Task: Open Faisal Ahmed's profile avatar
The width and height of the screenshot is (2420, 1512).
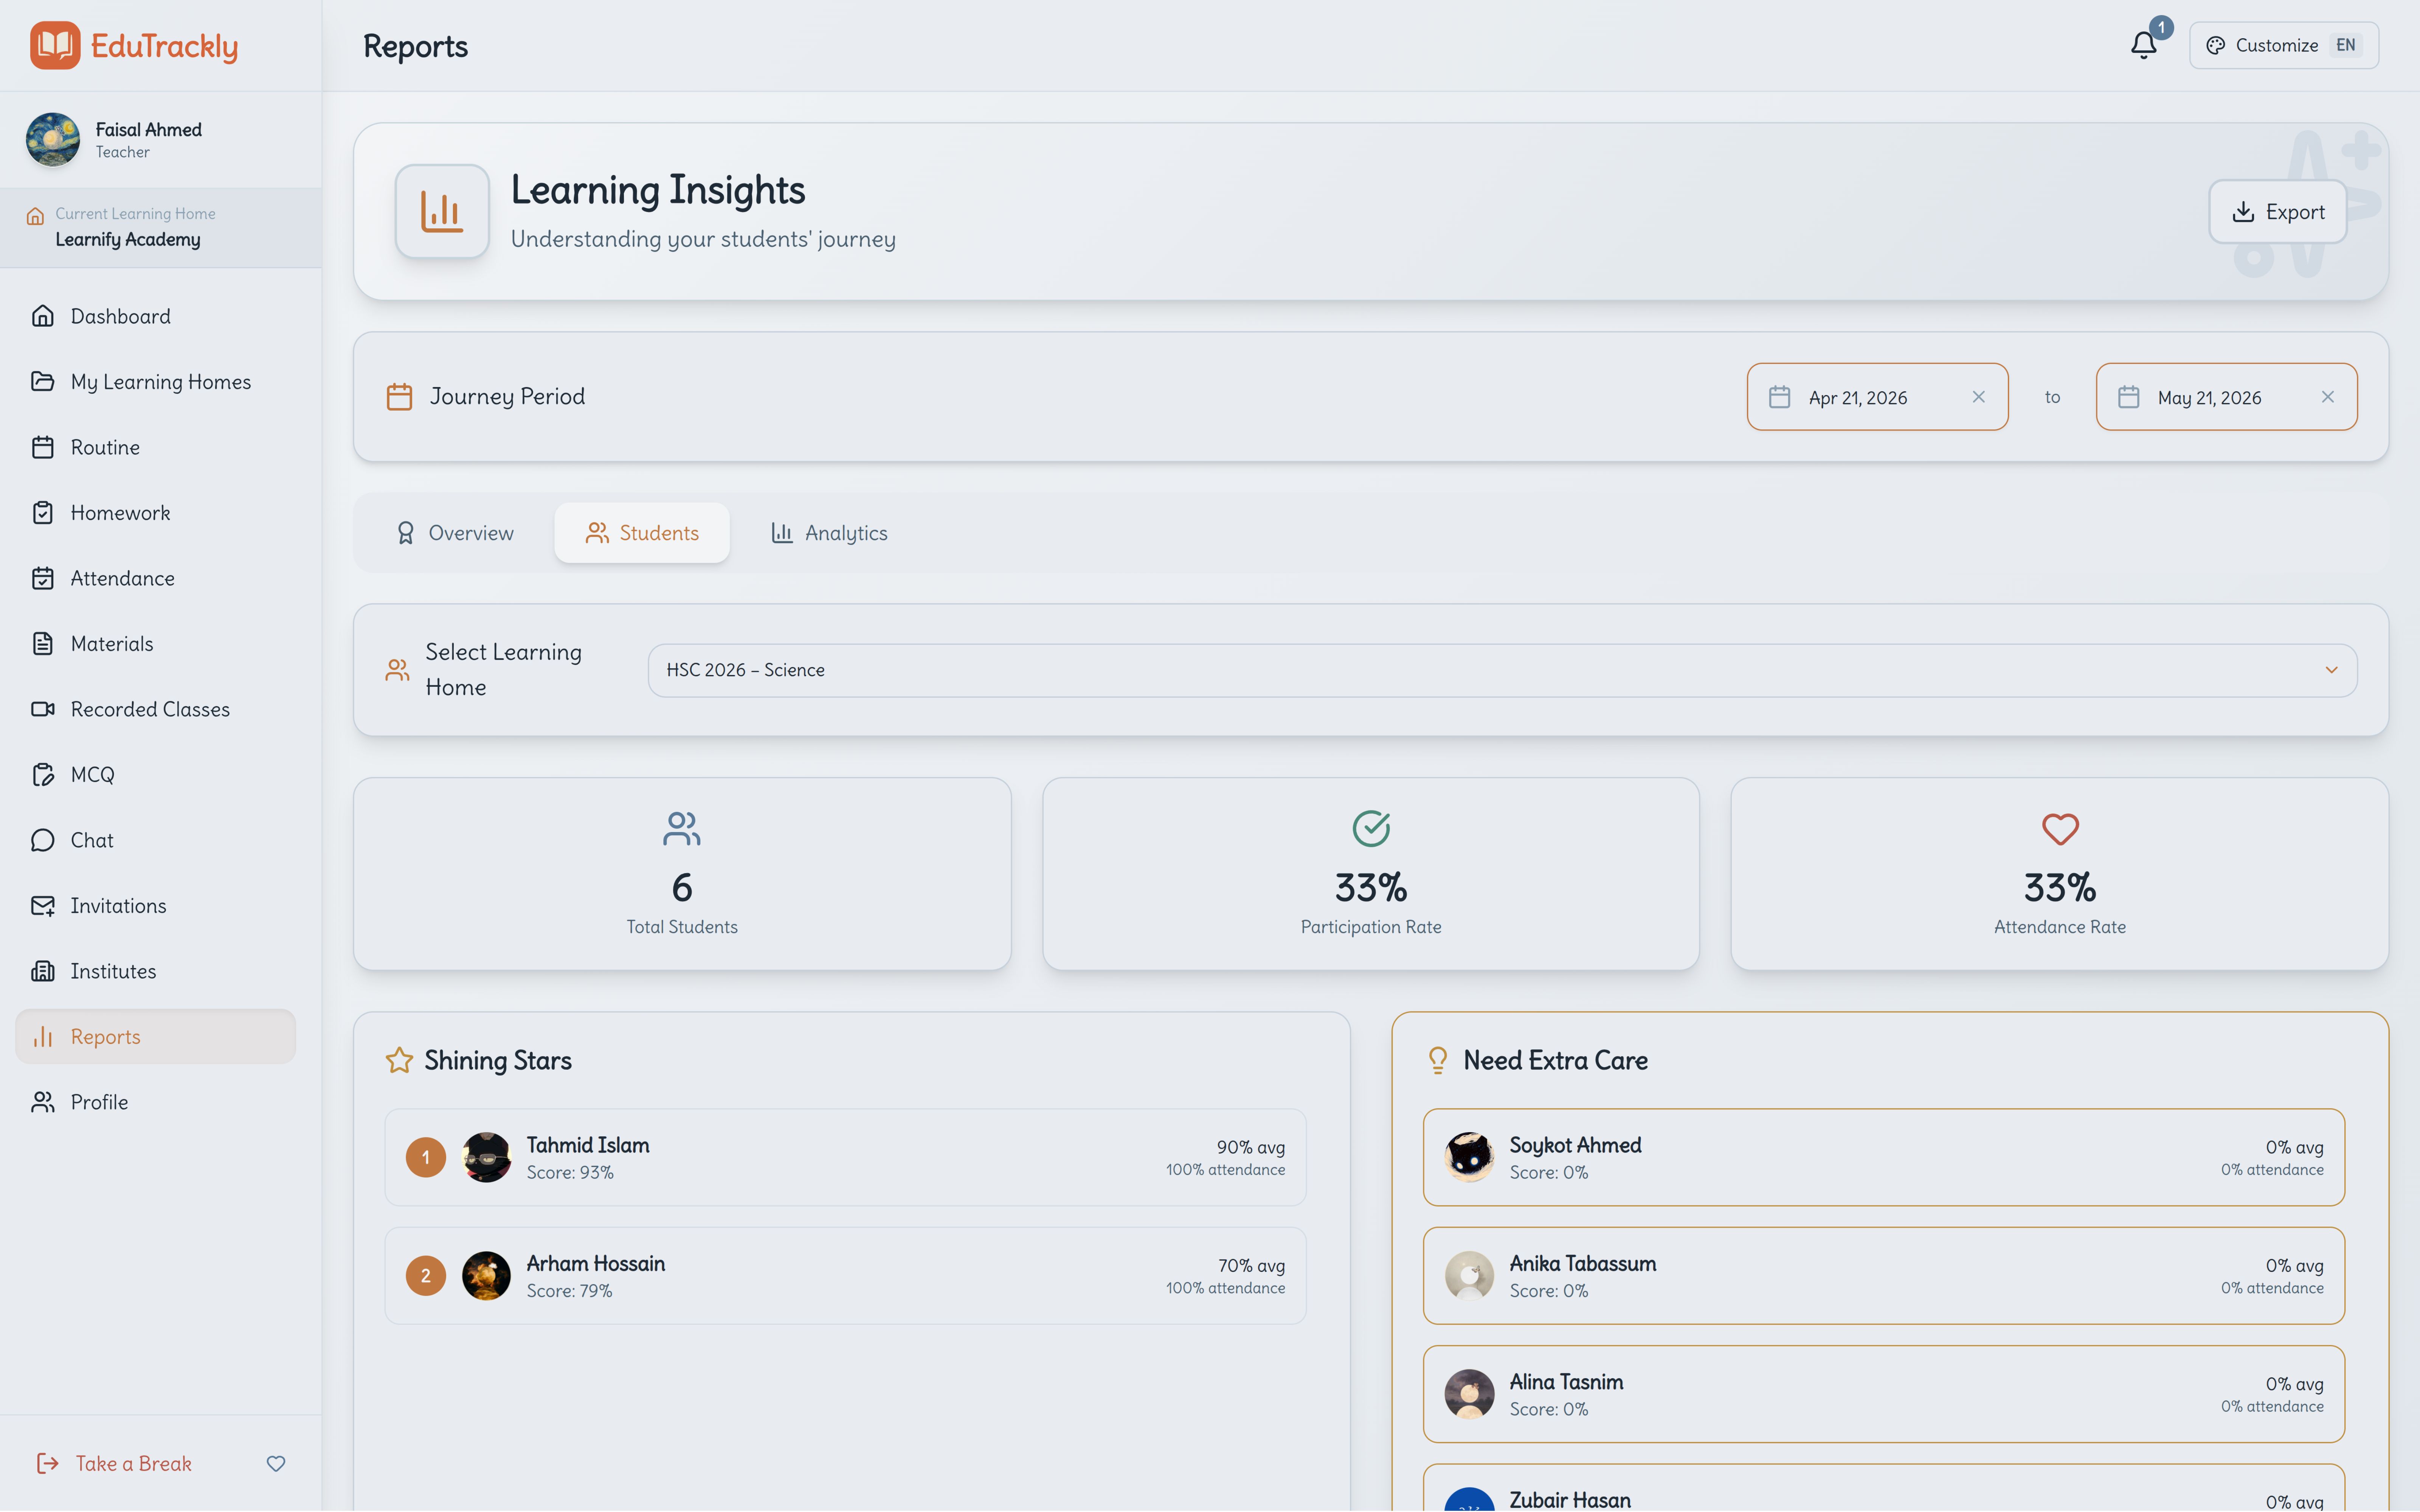Action: click(53, 140)
